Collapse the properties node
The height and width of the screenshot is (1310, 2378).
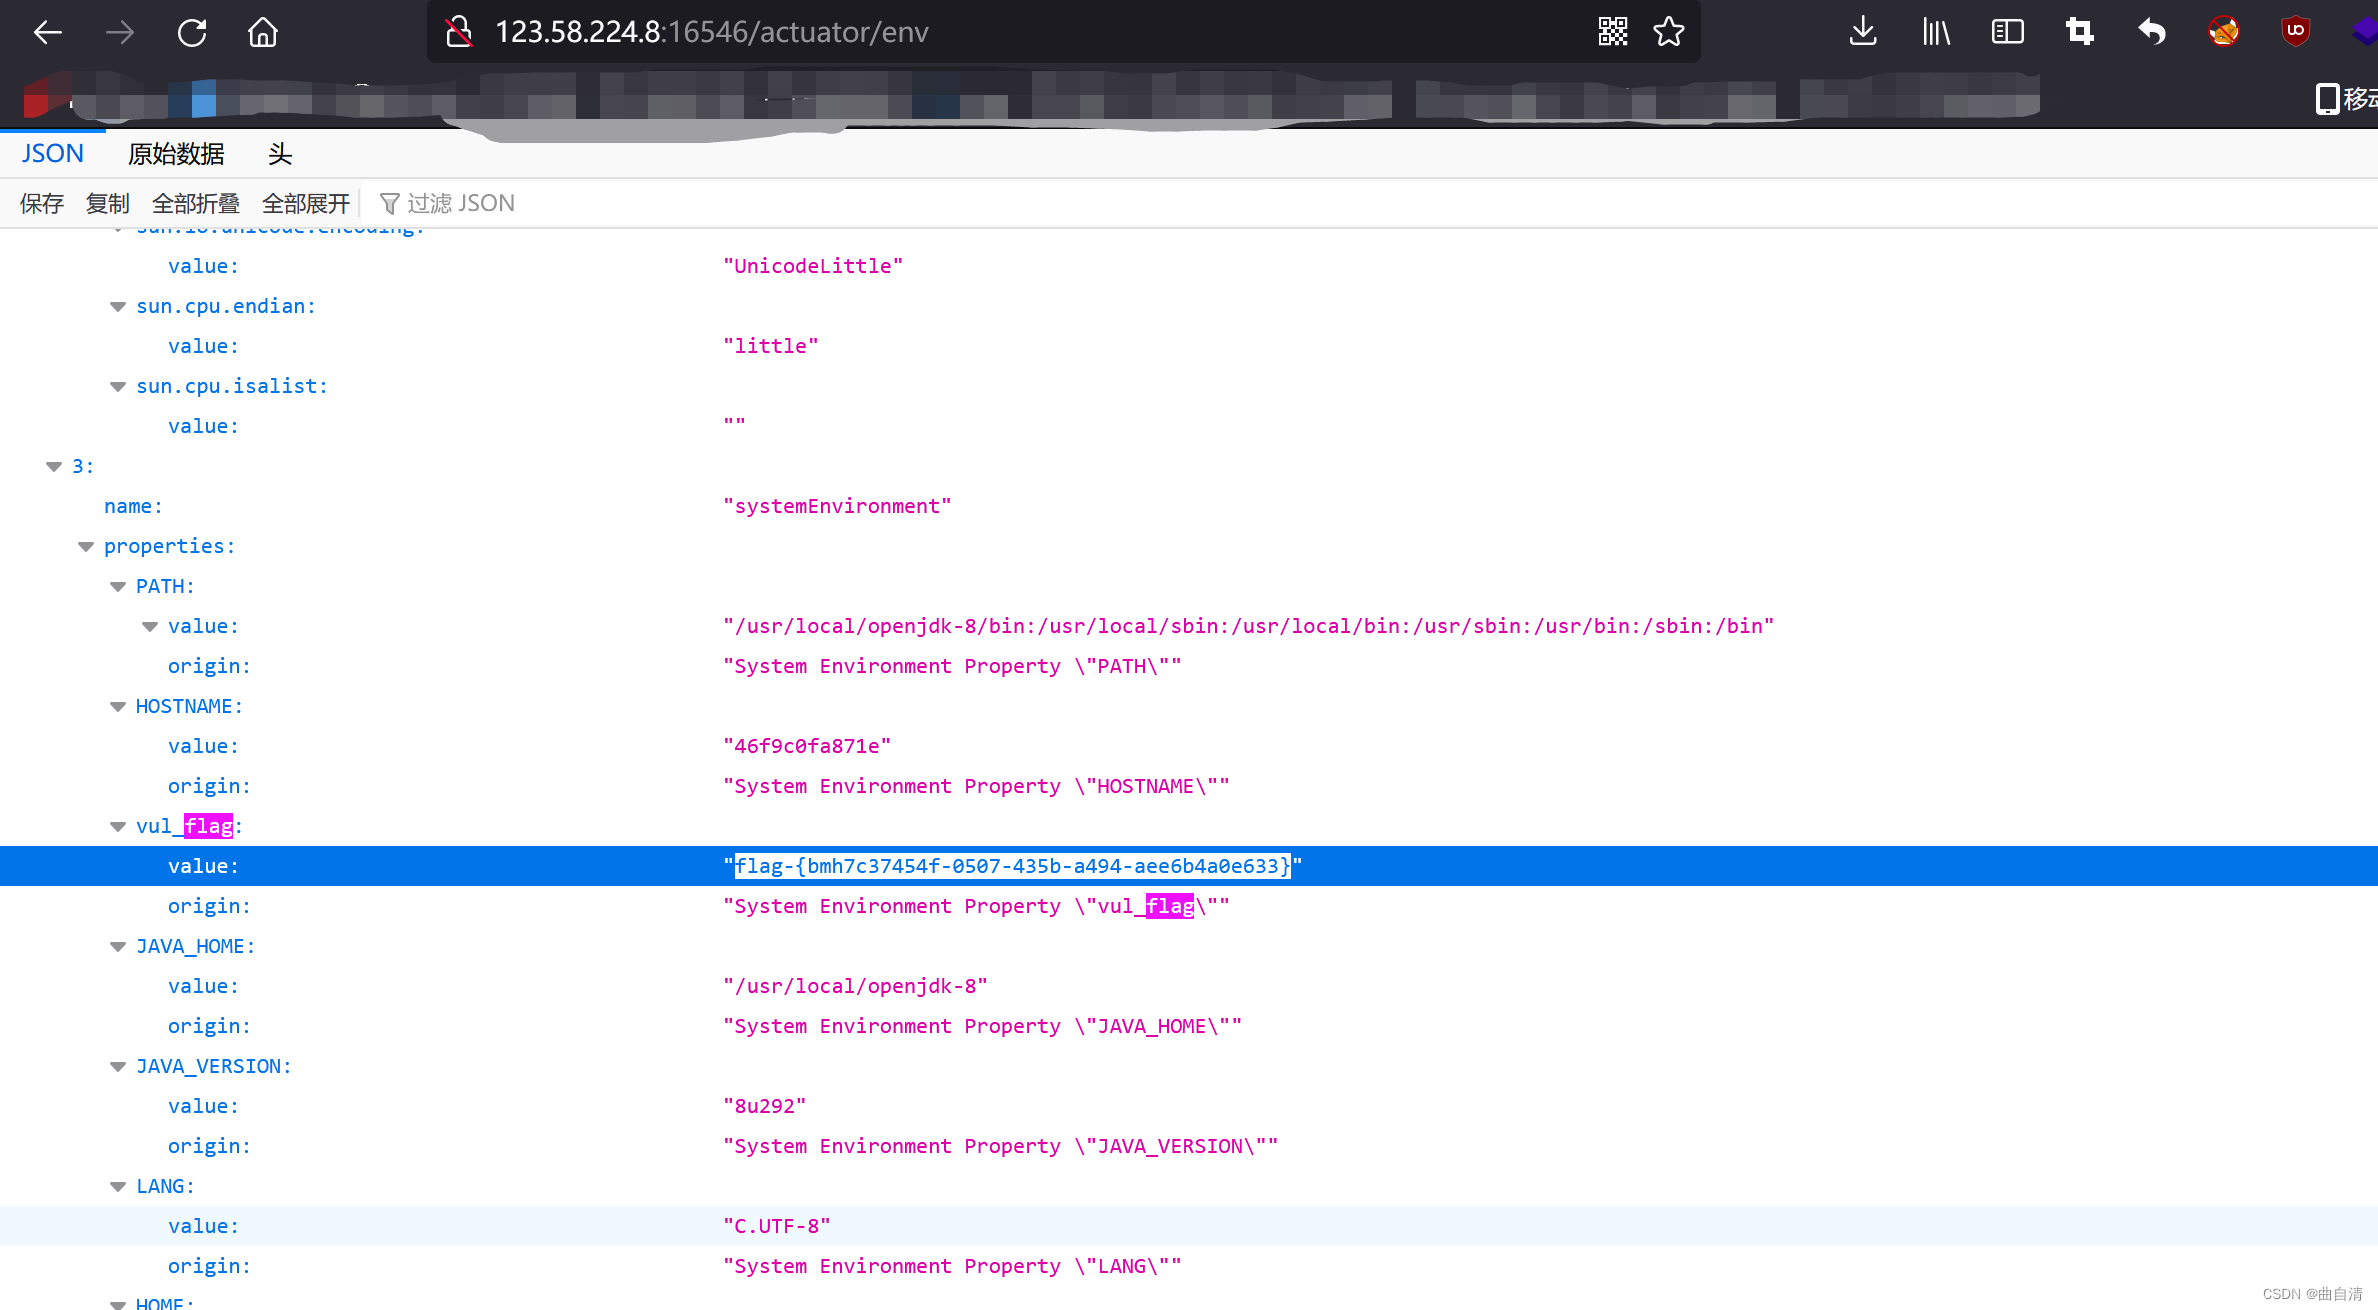86,547
